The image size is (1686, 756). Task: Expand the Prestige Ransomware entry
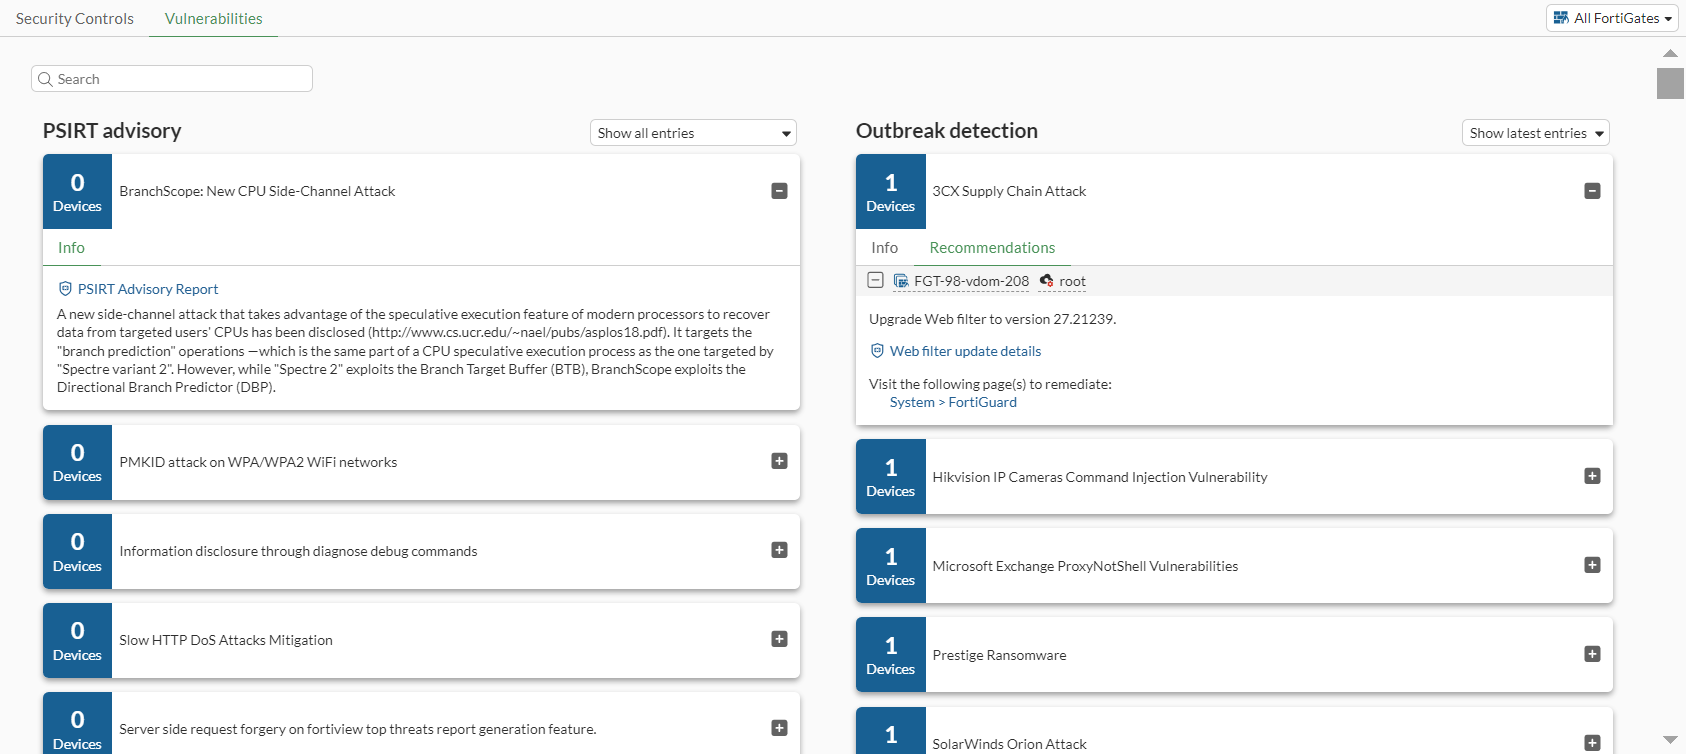click(x=1592, y=654)
